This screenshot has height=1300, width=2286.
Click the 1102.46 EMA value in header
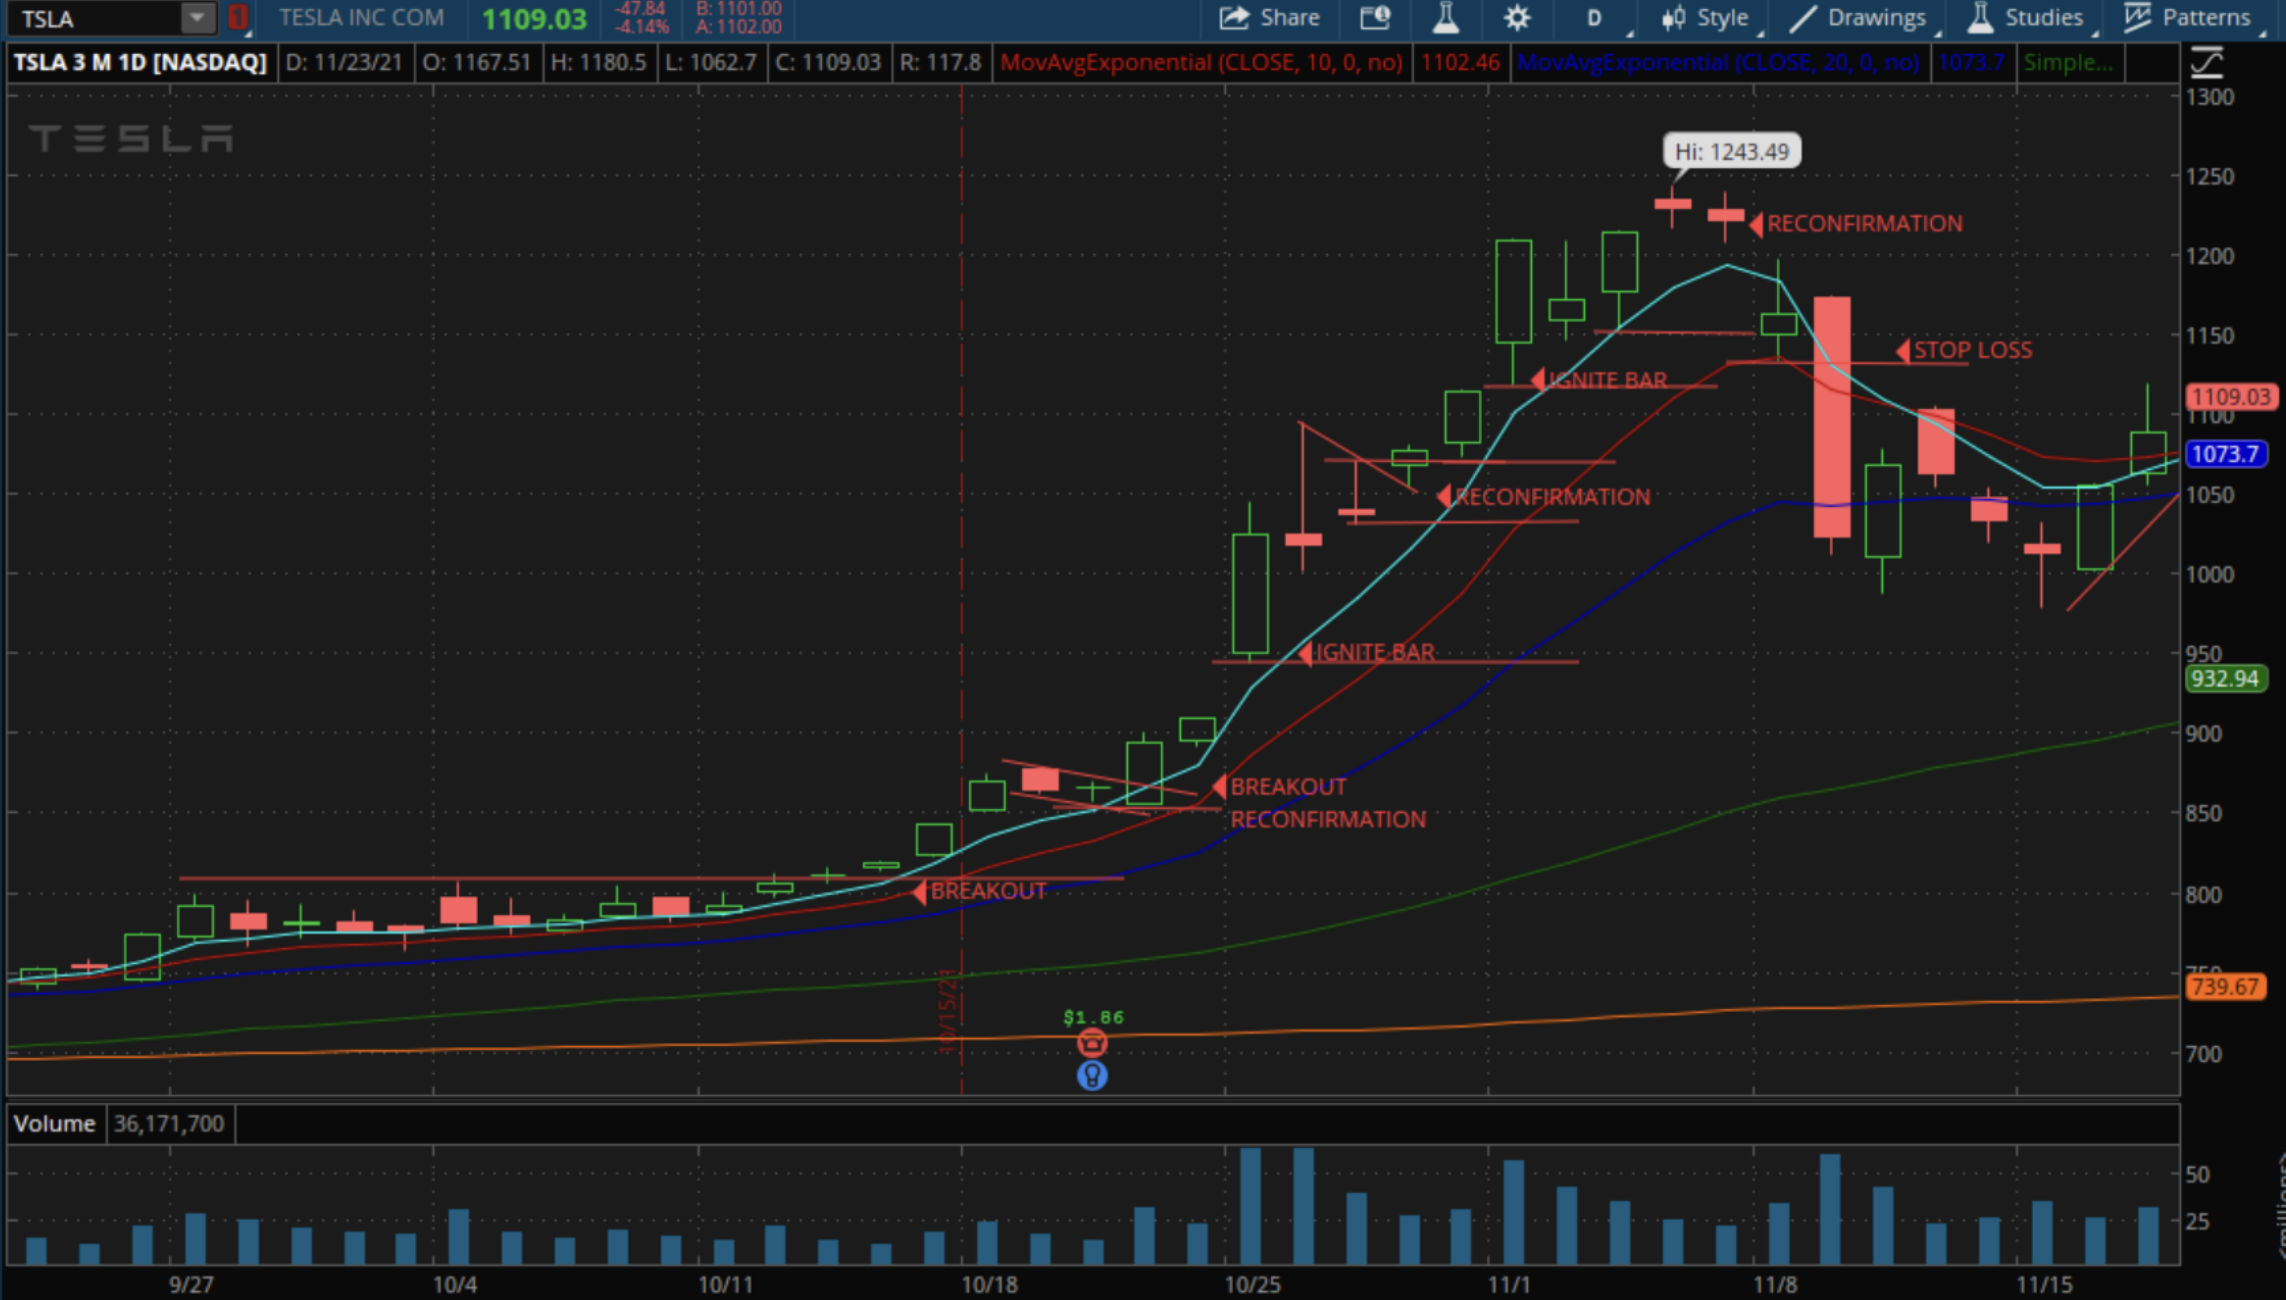1460,62
